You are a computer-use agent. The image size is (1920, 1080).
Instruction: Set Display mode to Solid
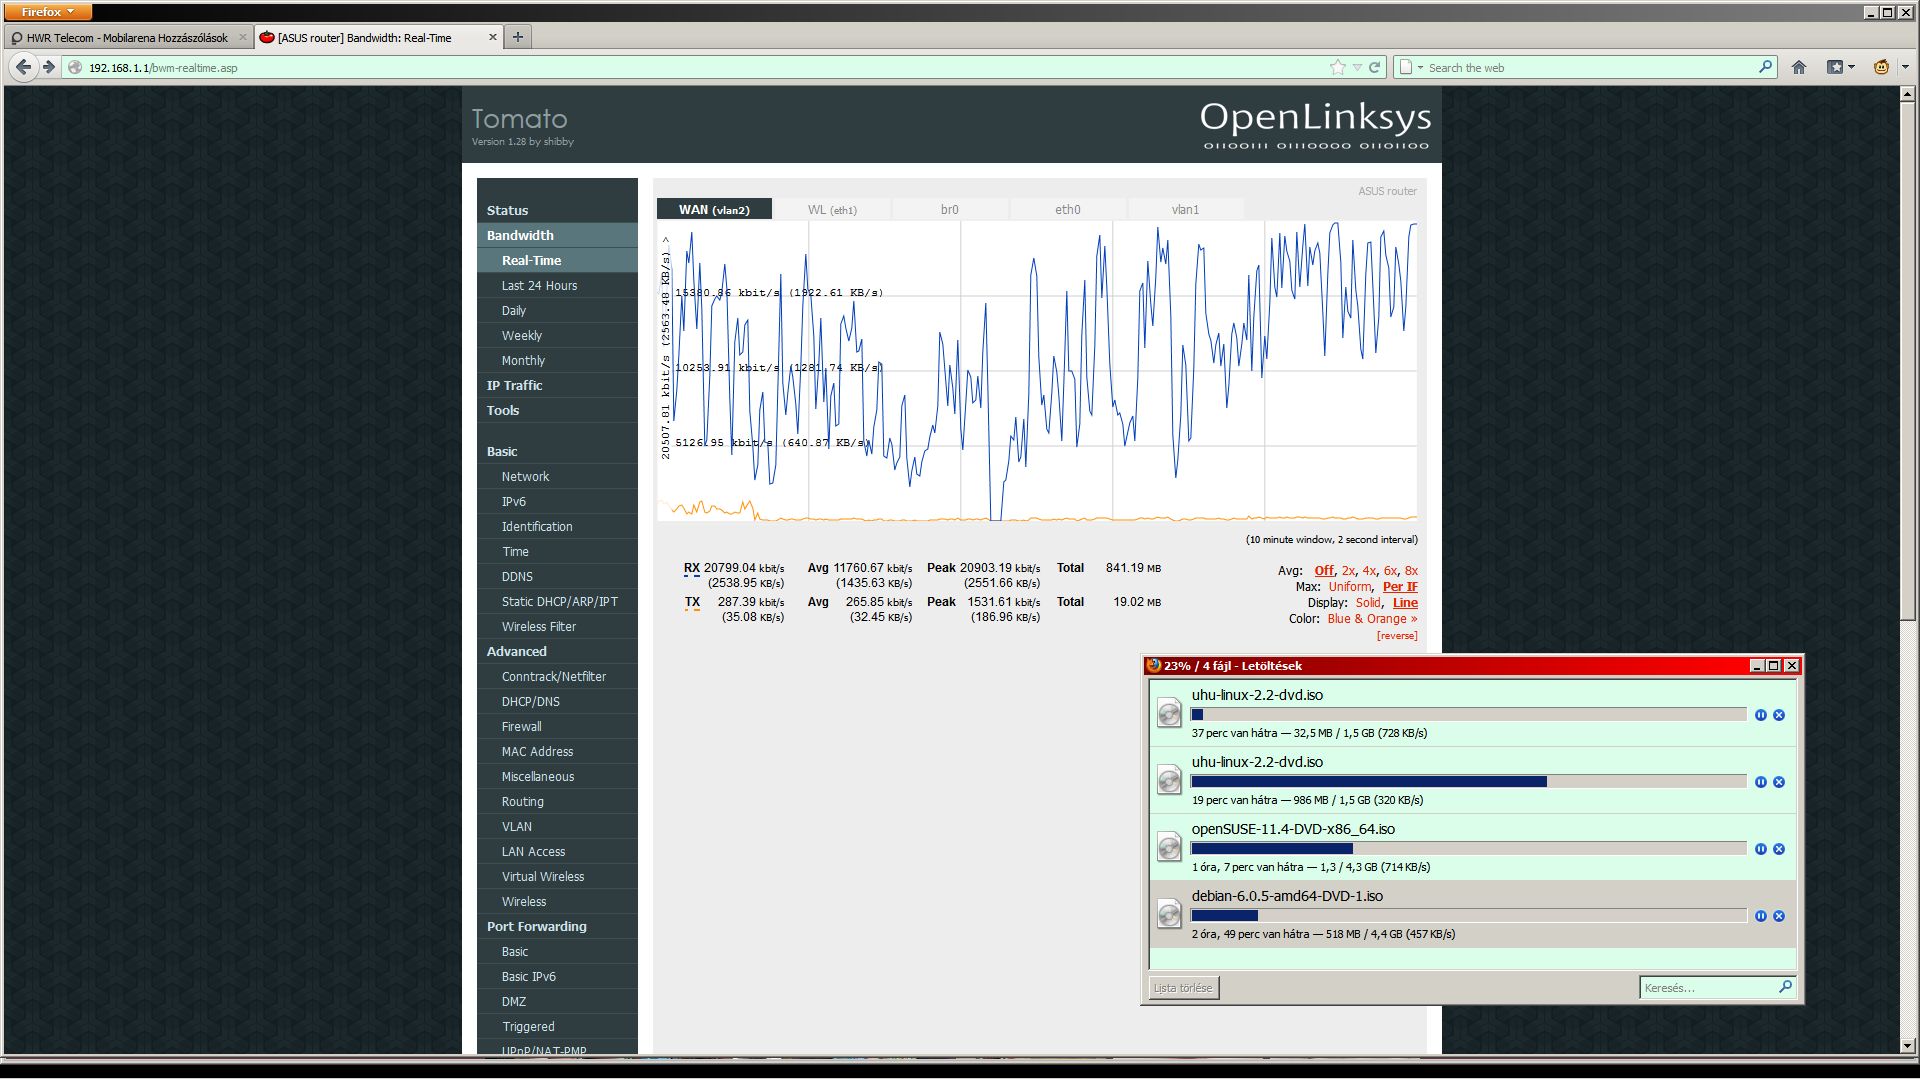click(x=1368, y=603)
